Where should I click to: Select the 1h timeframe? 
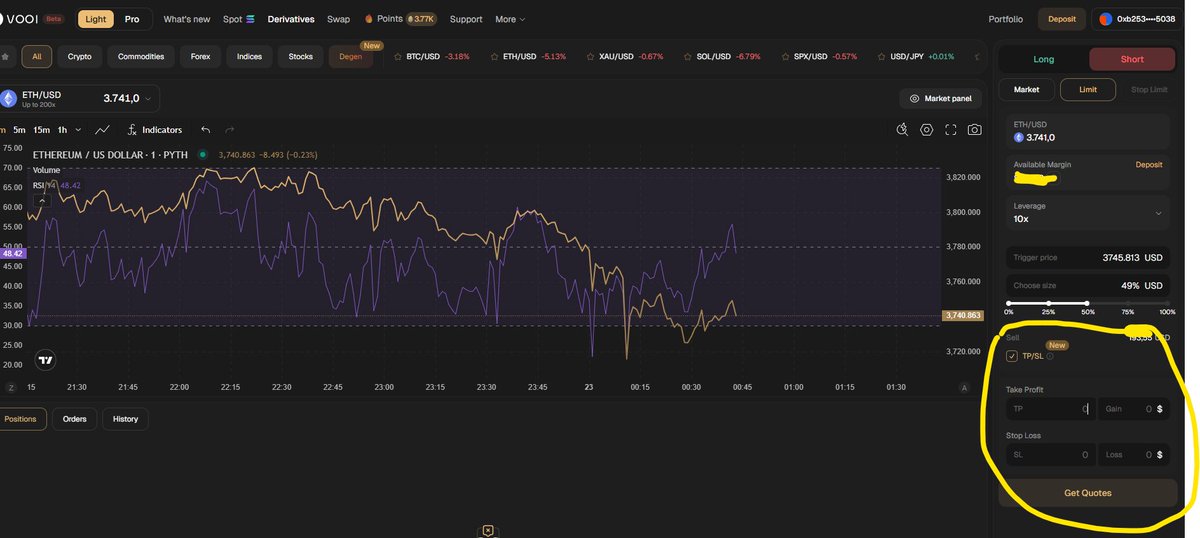coord(63,130)
